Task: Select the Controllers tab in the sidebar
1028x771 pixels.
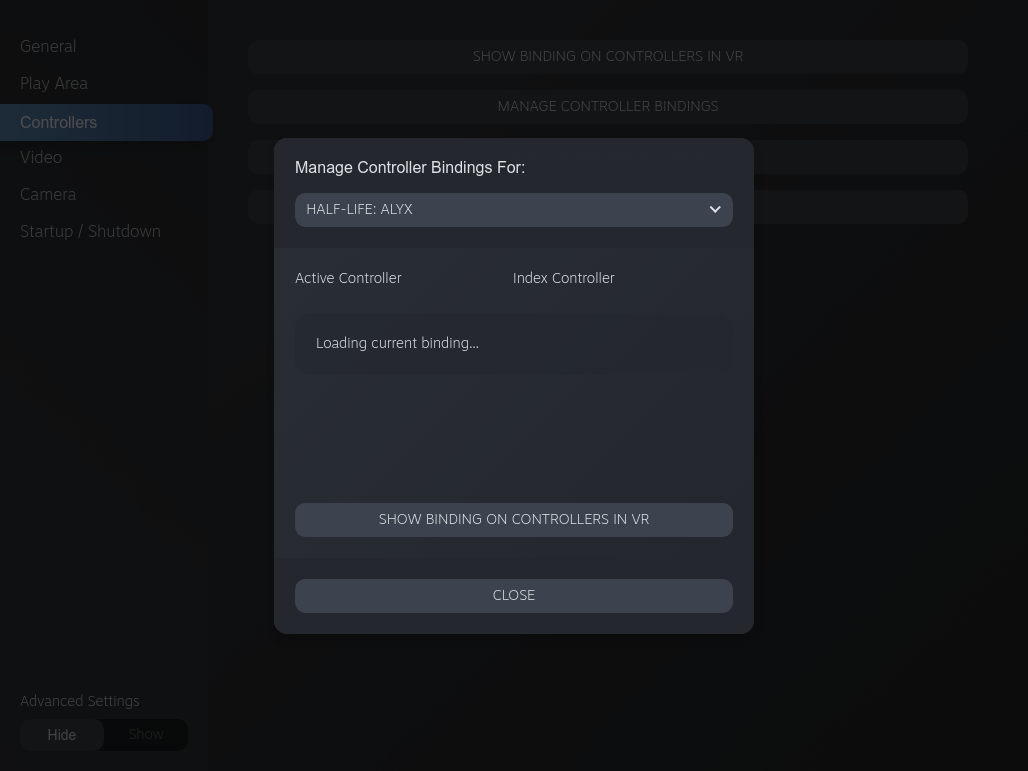Action: pyautogui.click(x=106, y=123)
